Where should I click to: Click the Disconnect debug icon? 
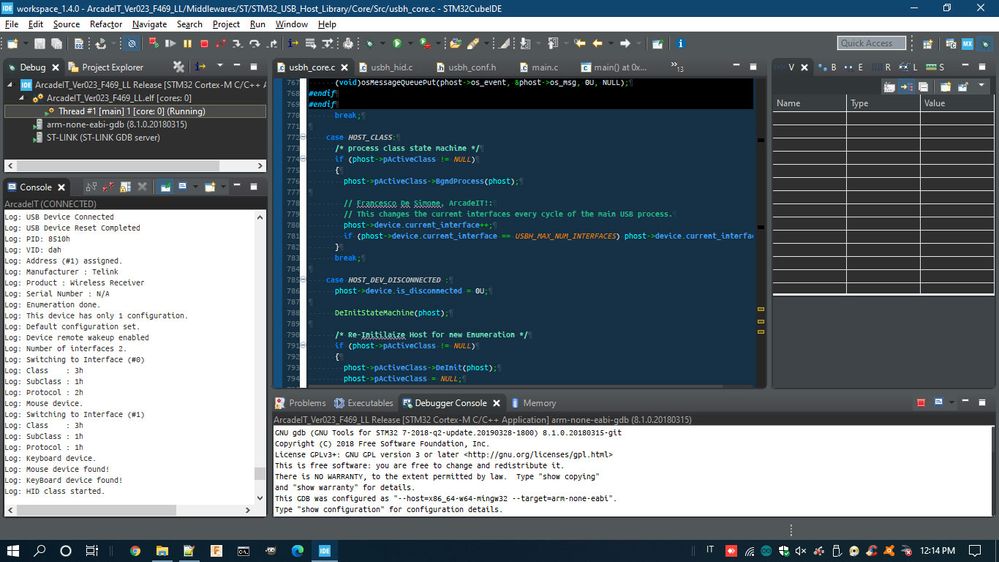pyautogui.click(x=220, y=43)
